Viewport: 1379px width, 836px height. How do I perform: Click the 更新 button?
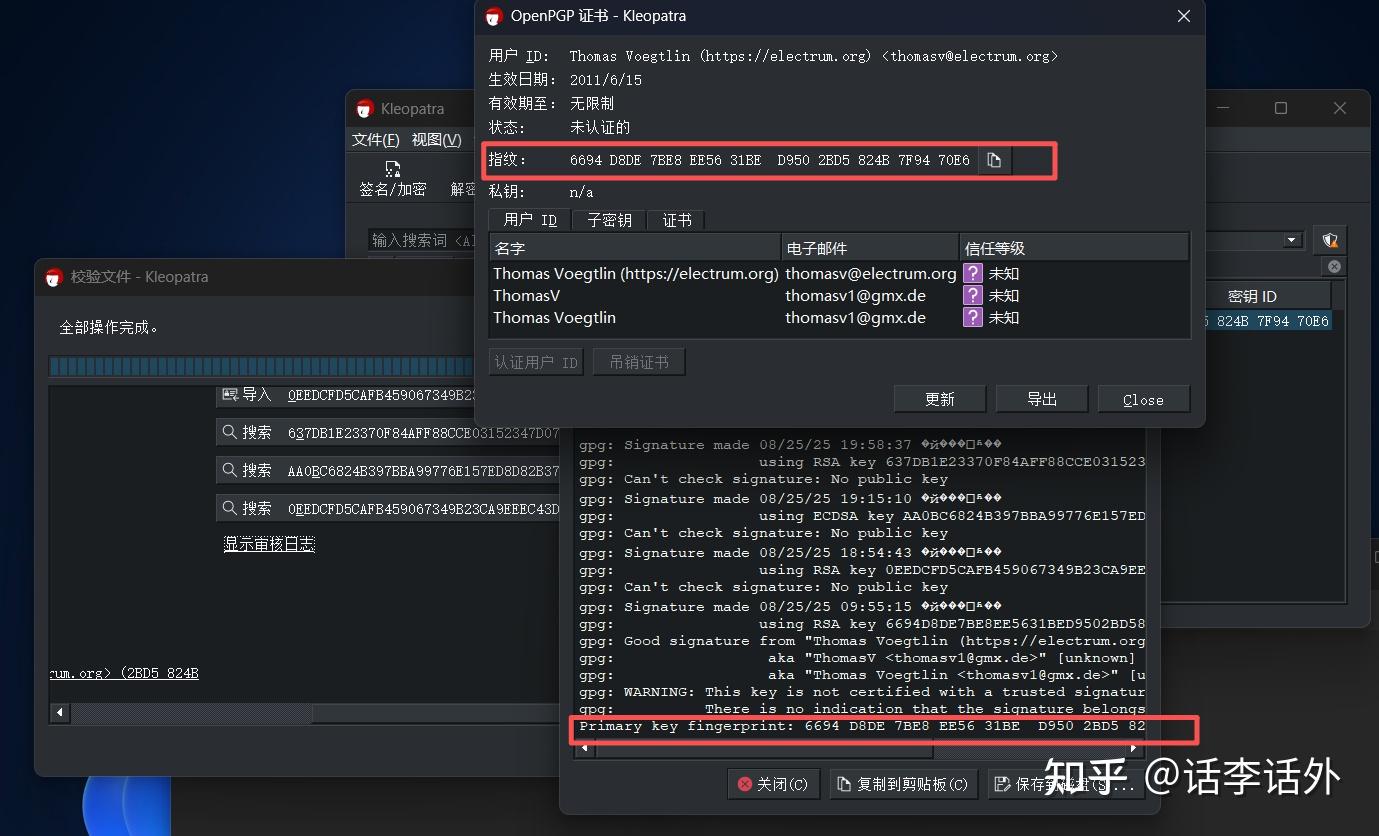click(940, 399)
